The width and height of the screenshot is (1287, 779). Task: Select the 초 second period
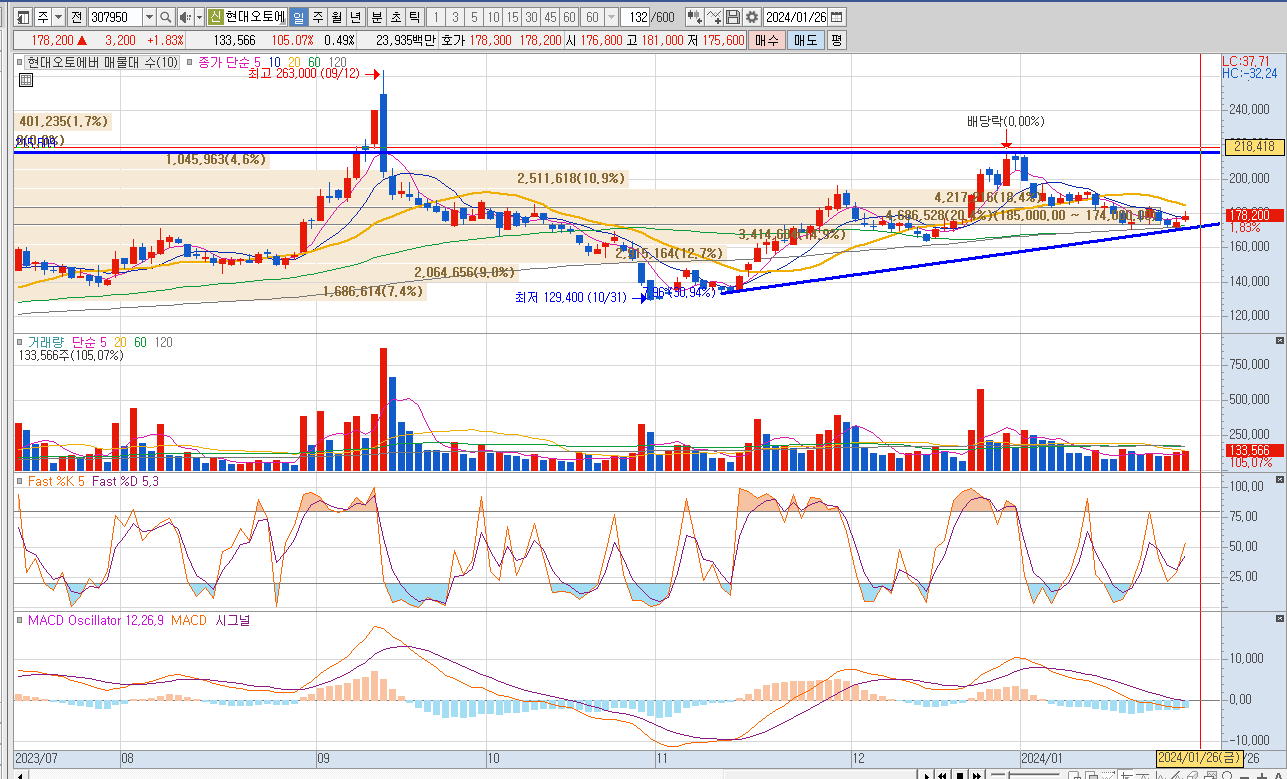click(x=396, y=17)
